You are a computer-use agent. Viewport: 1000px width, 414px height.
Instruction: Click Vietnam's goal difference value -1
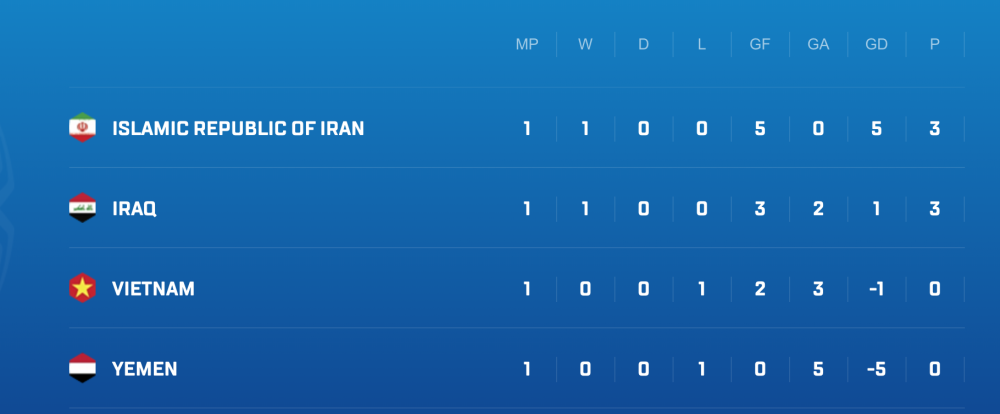point(876,289)
